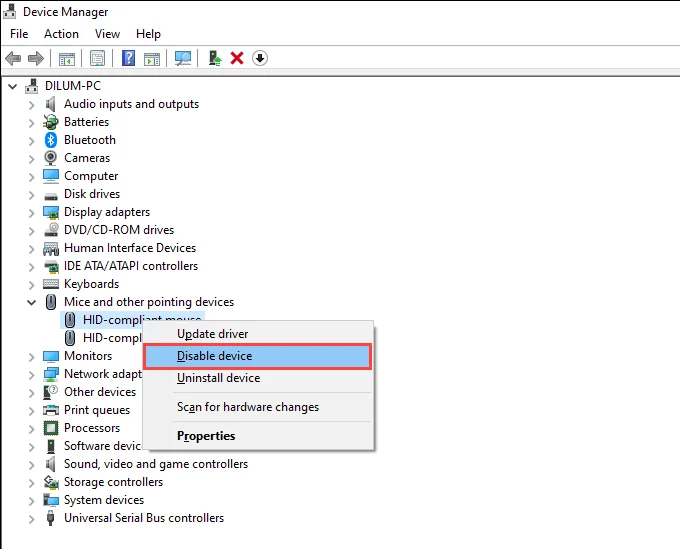Expand the Computer category
Screen dimensions: 680x549
coord(31,176)
